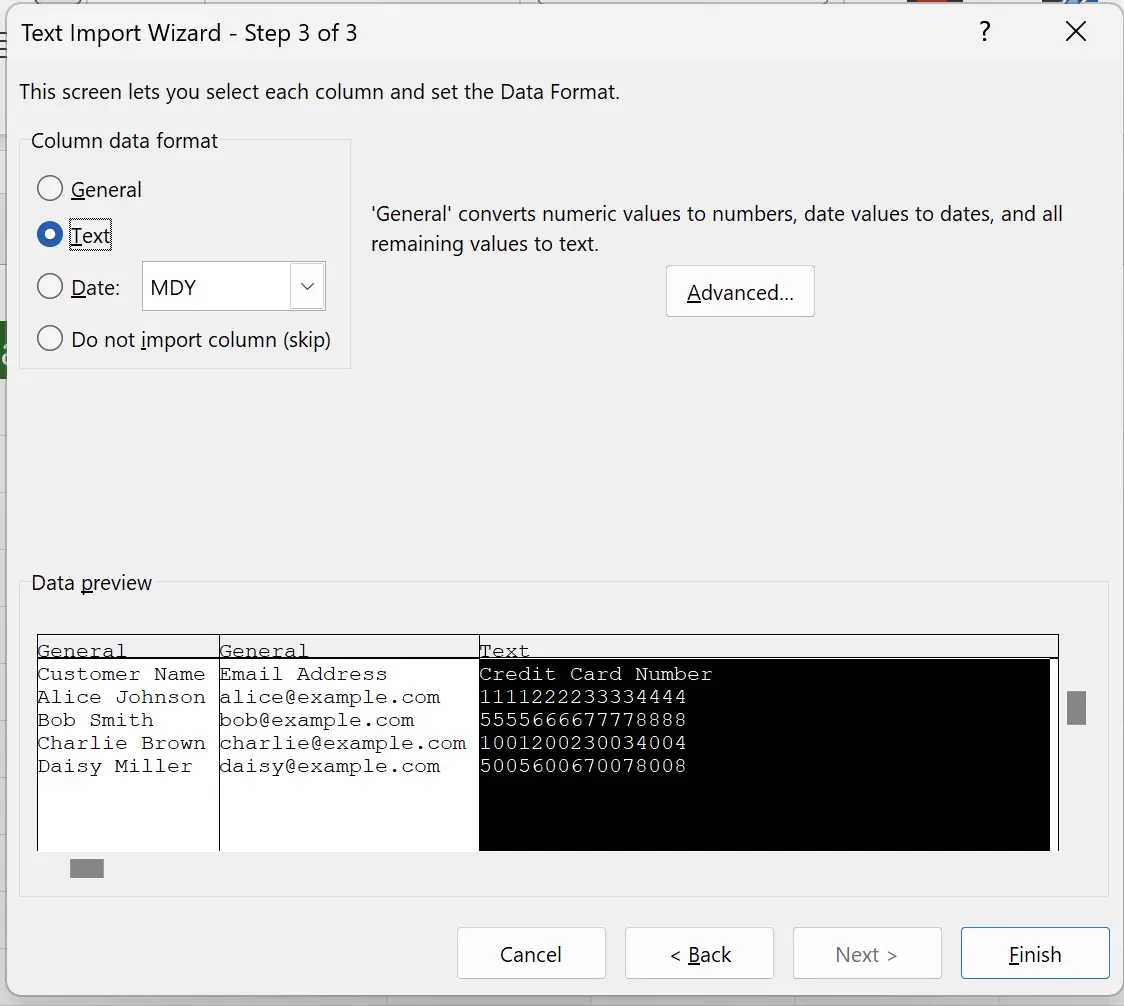The height and width of the screenshot is (1006, 1124).
Task: Close the wizard with the X
Action: pos(1075,31)
